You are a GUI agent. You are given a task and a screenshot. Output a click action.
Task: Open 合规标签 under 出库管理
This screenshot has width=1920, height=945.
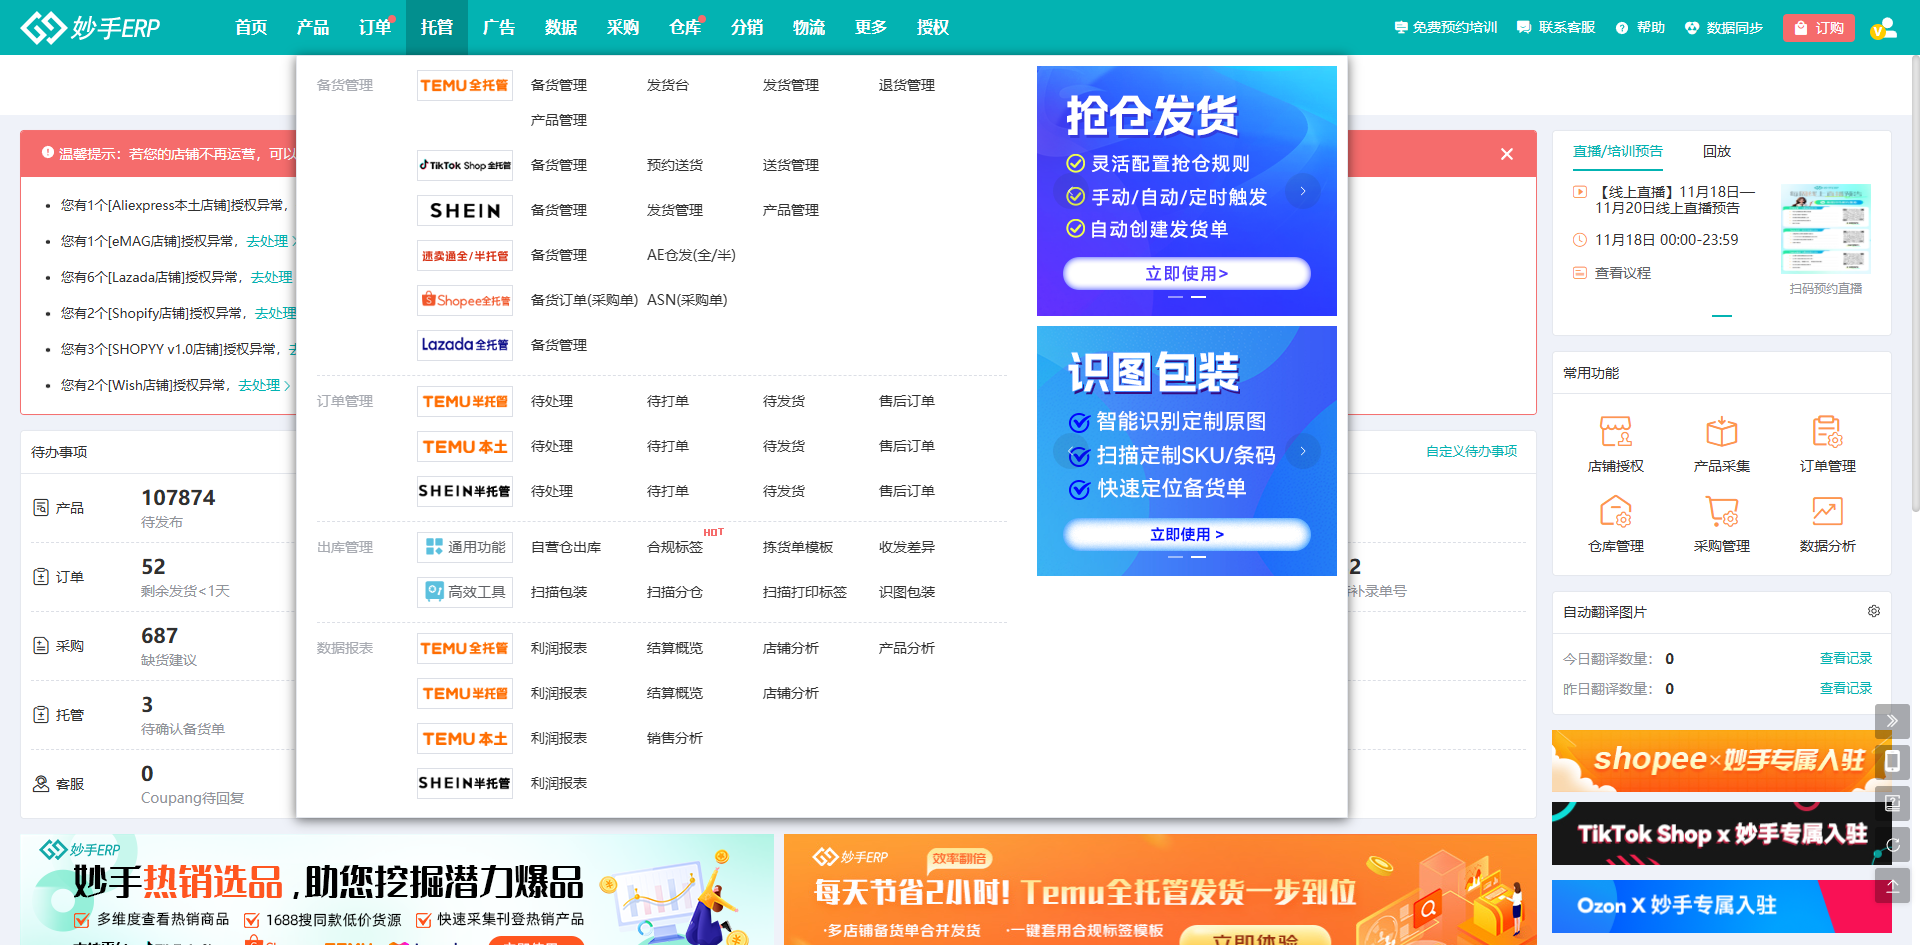pyautogui.click(x=675, y=547)
